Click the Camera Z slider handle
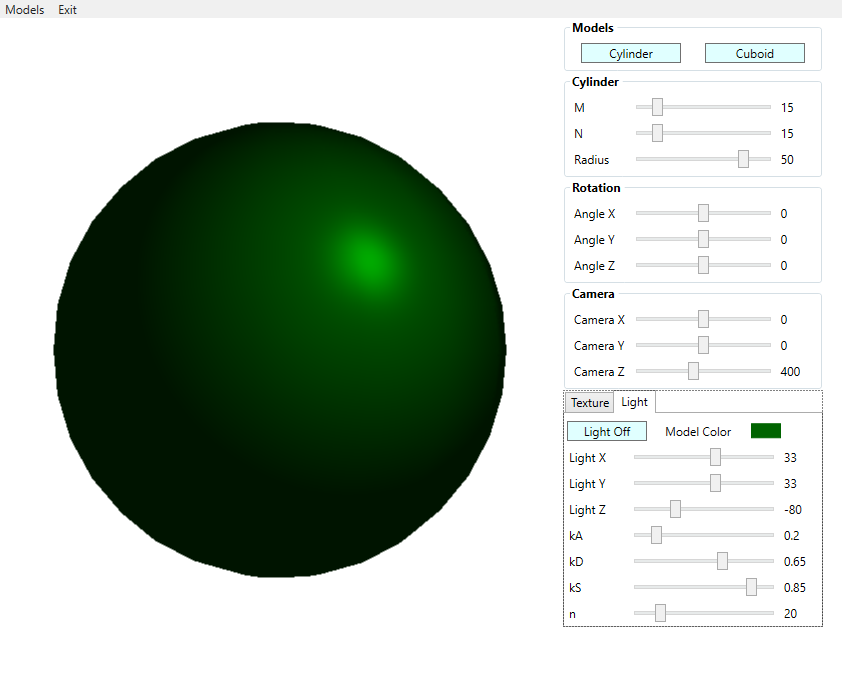The width and height of the screenshot is (842, 678). pos(693,371)
